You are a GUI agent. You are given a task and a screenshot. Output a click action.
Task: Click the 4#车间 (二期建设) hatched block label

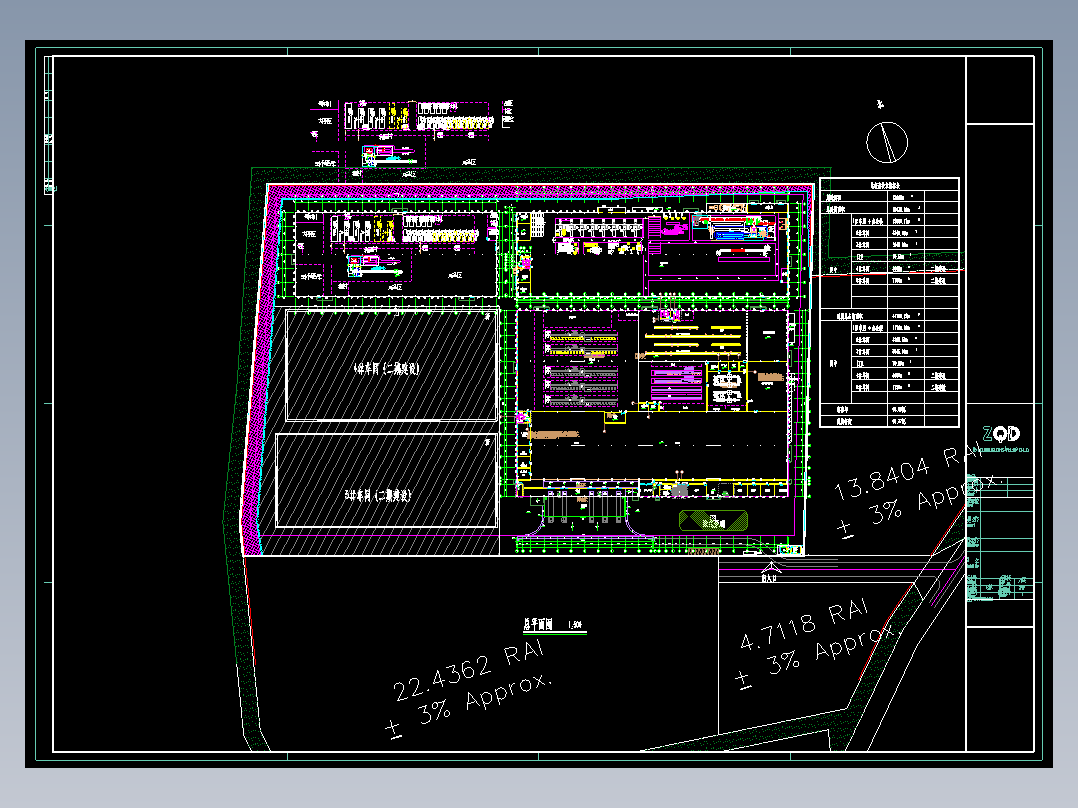click(386, 369)
